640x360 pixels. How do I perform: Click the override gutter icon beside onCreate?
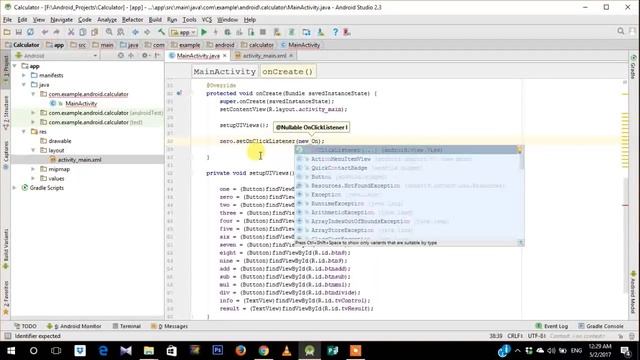click(179, 93)
